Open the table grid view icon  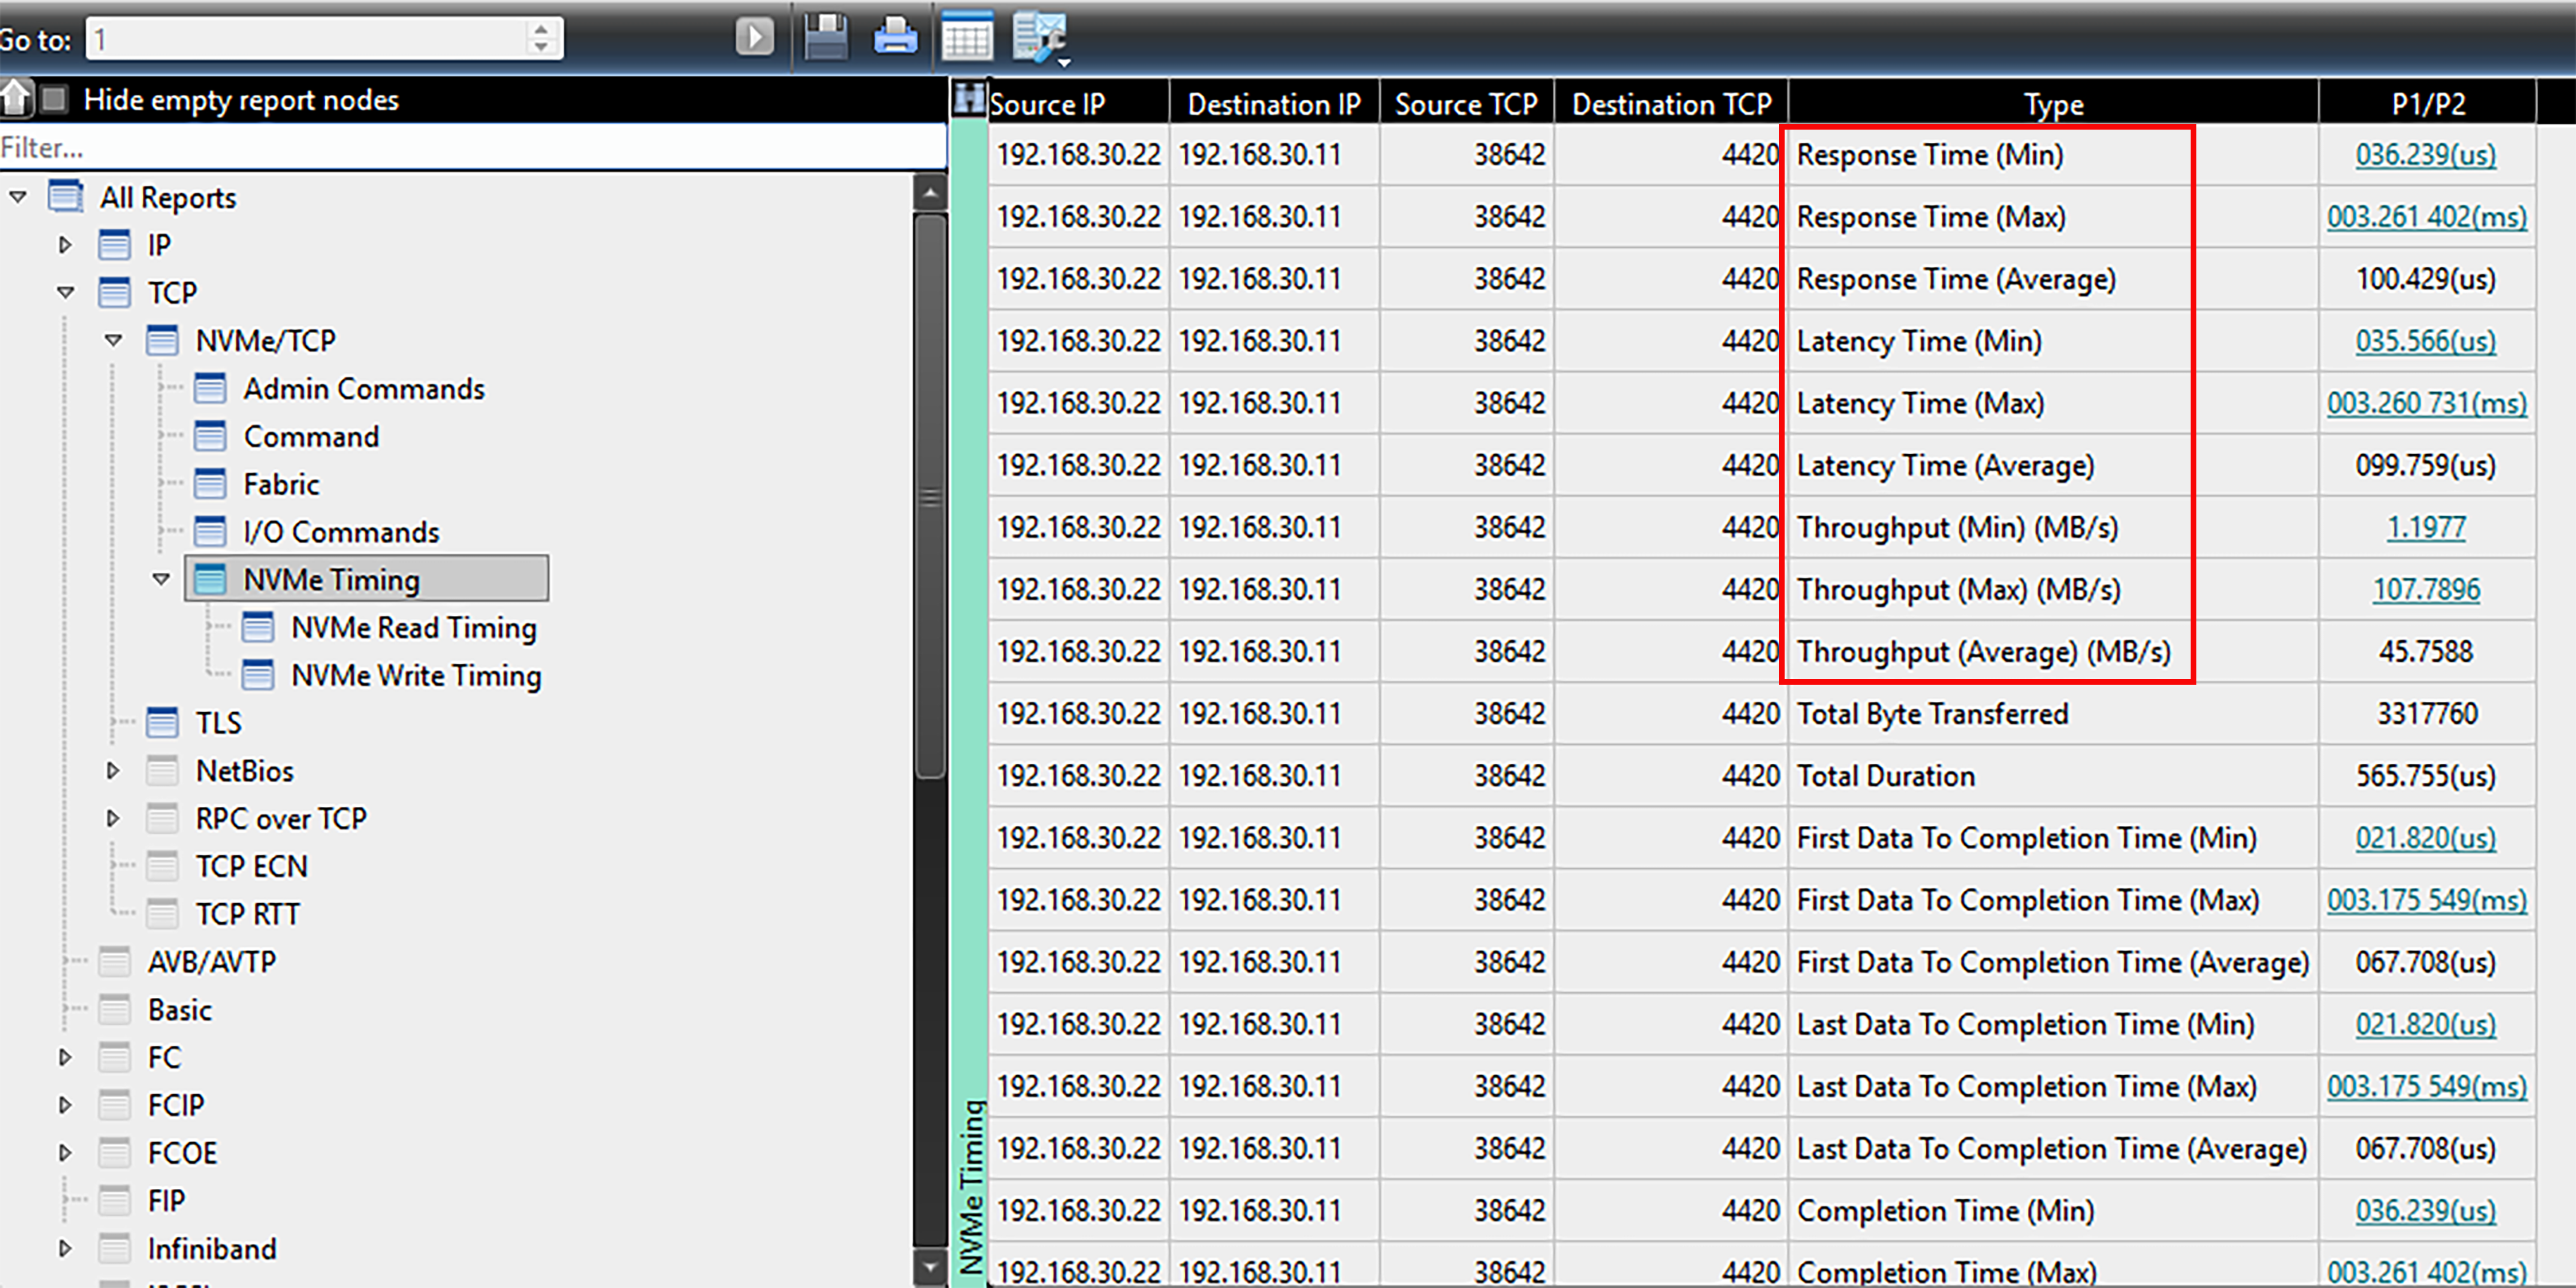pyautogui.click(x=966, y=37)
